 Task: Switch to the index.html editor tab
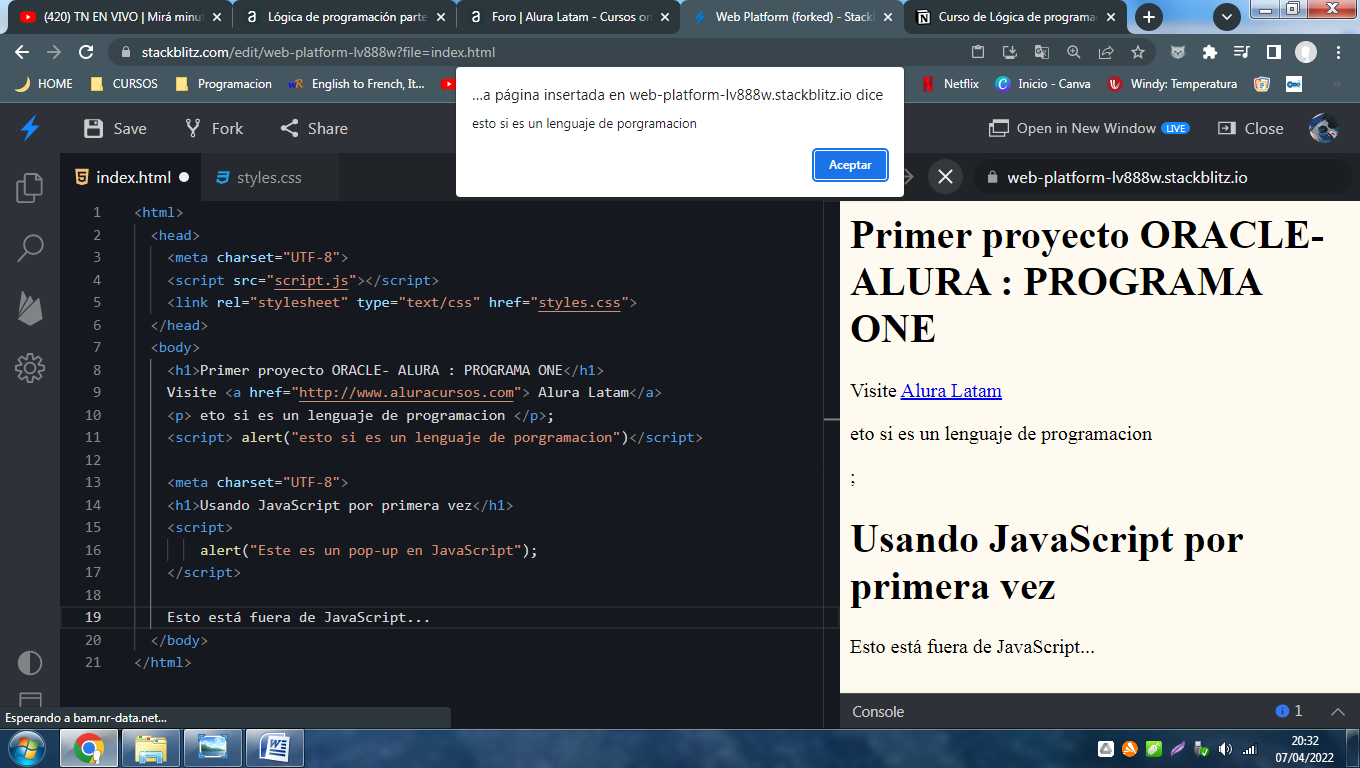click(x=133, y=177)
